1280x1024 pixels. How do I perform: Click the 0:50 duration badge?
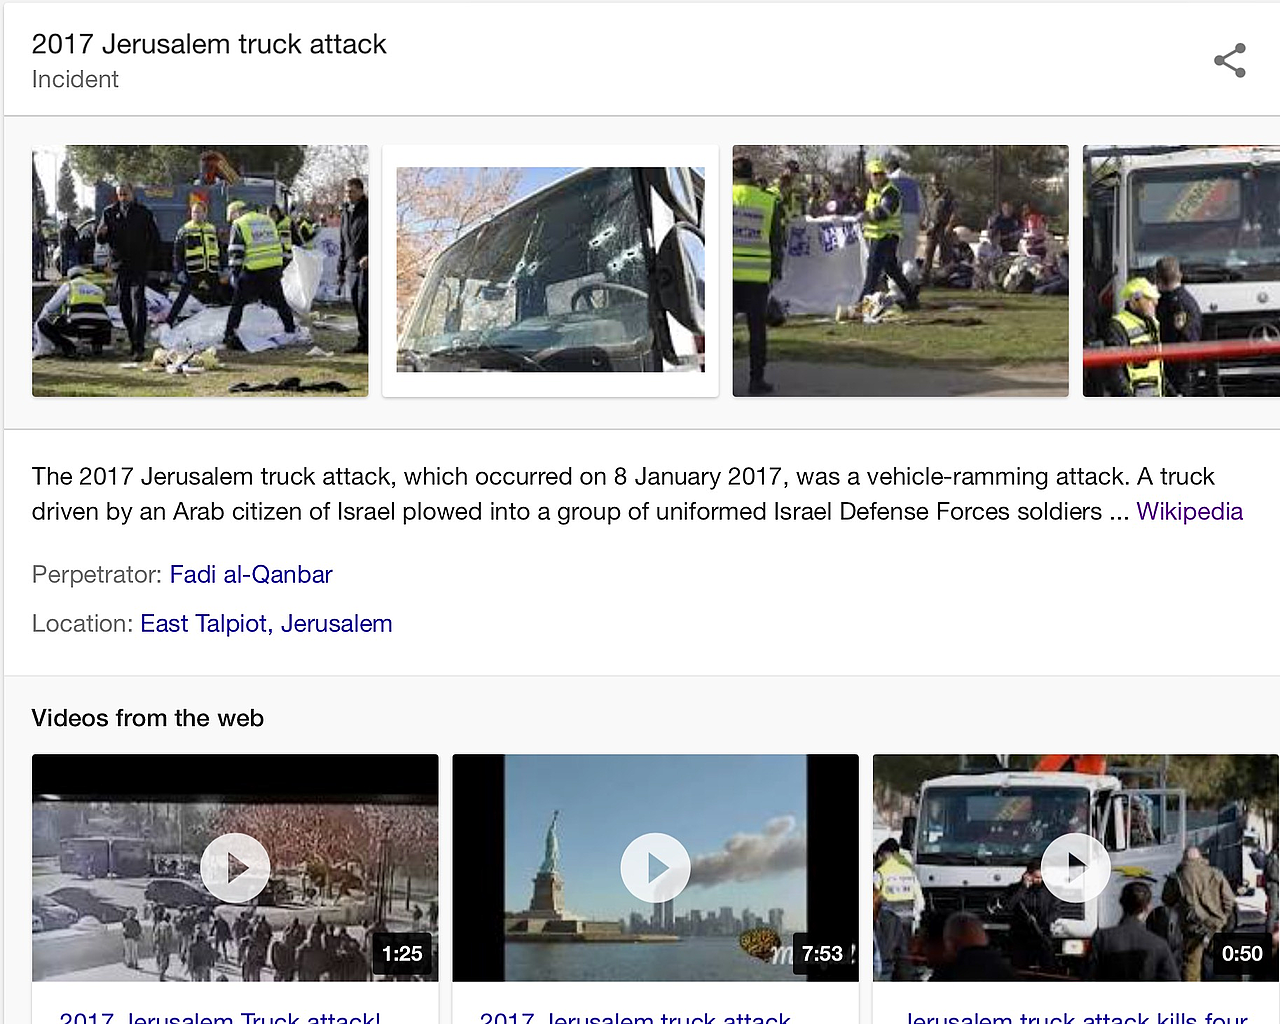coord(1242,954)
